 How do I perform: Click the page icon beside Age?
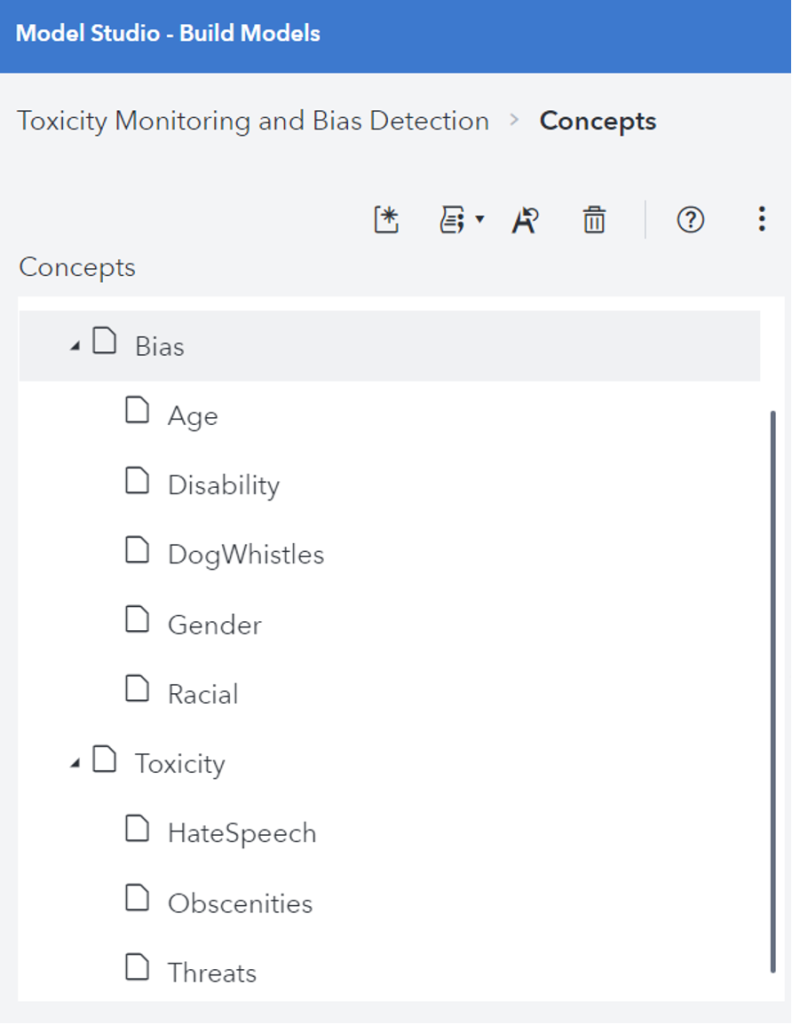tap(137, 411)
